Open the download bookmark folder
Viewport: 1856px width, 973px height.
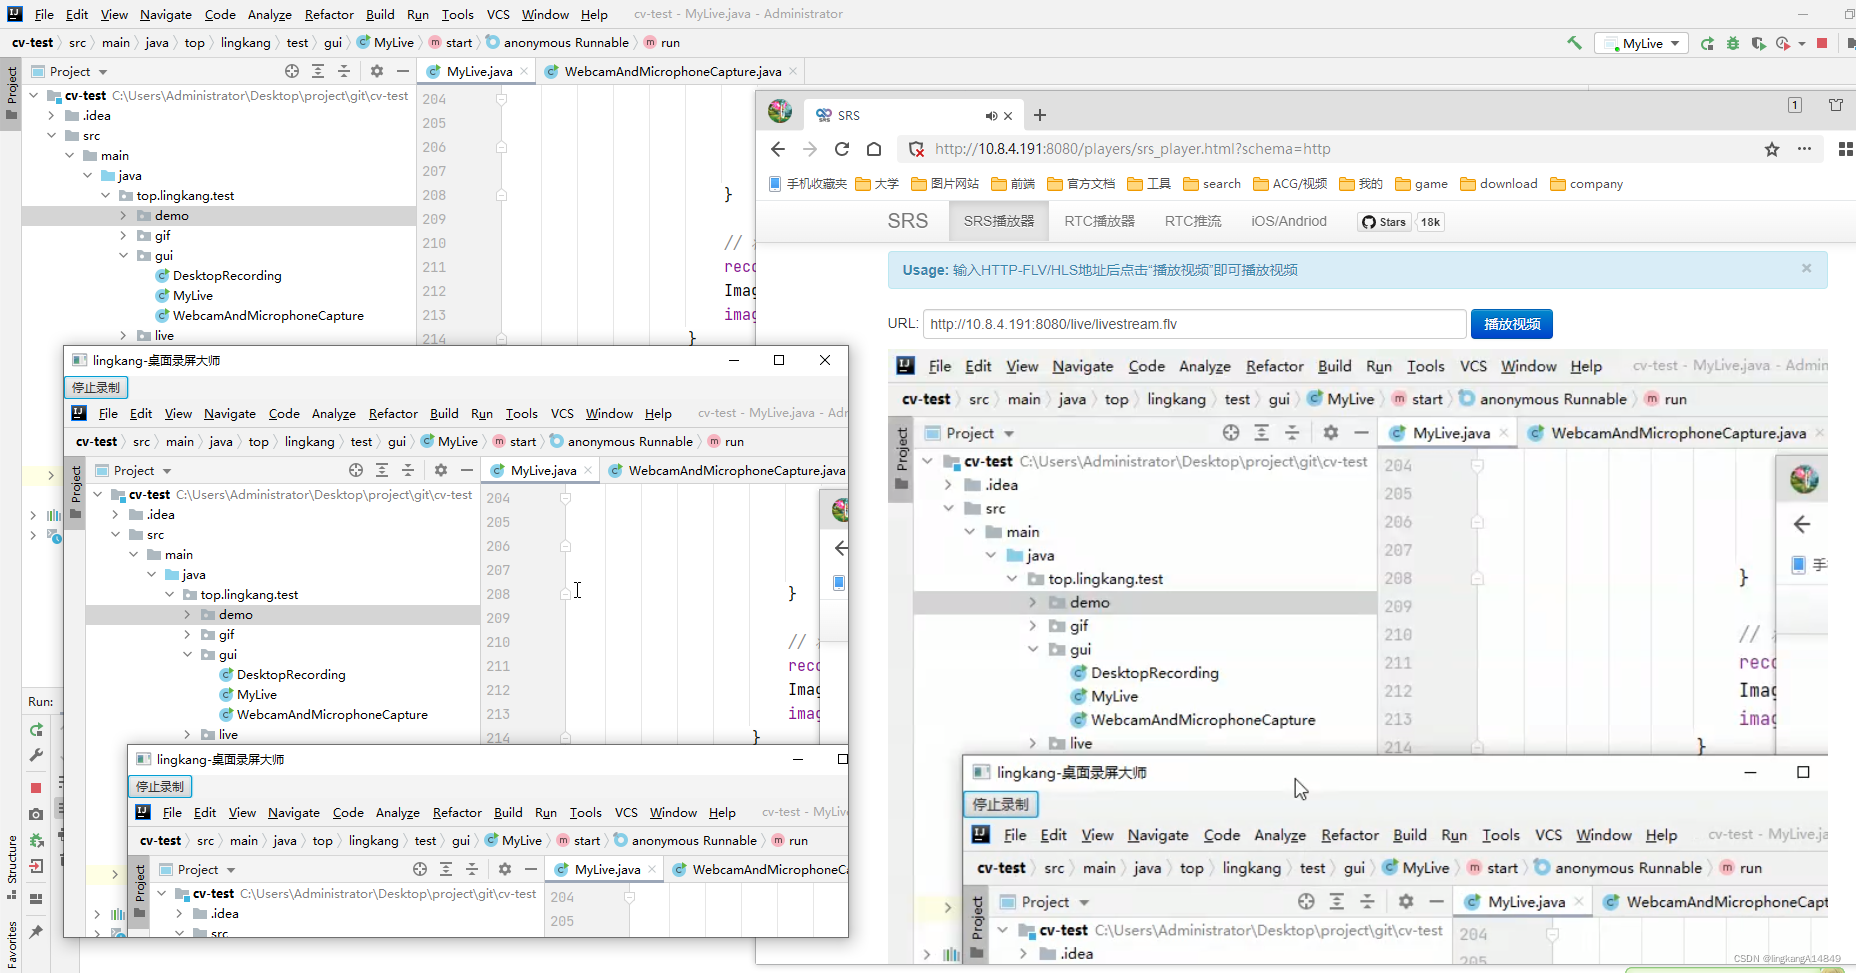(1499, 184)
